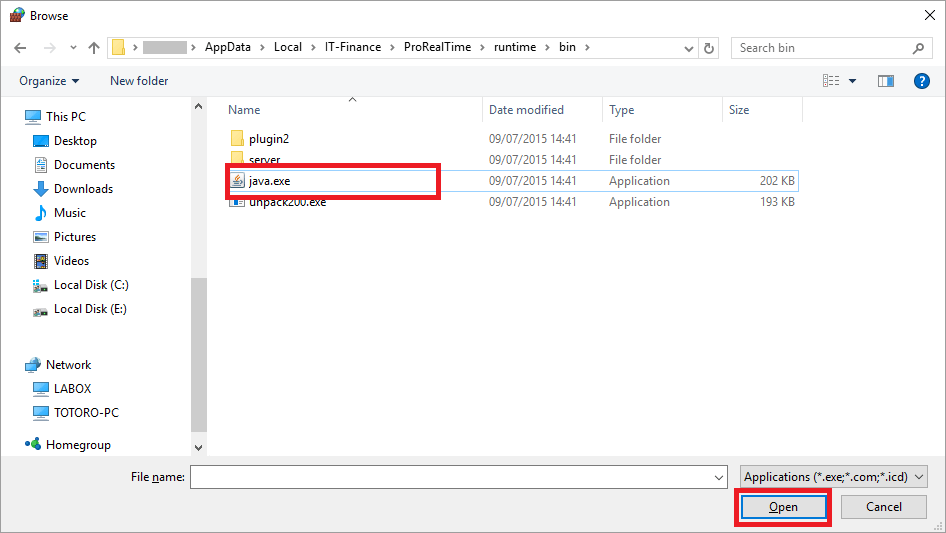Click the Videos film icon
Viewport: 946px width, 533px height.
click(x=40, y=261)
